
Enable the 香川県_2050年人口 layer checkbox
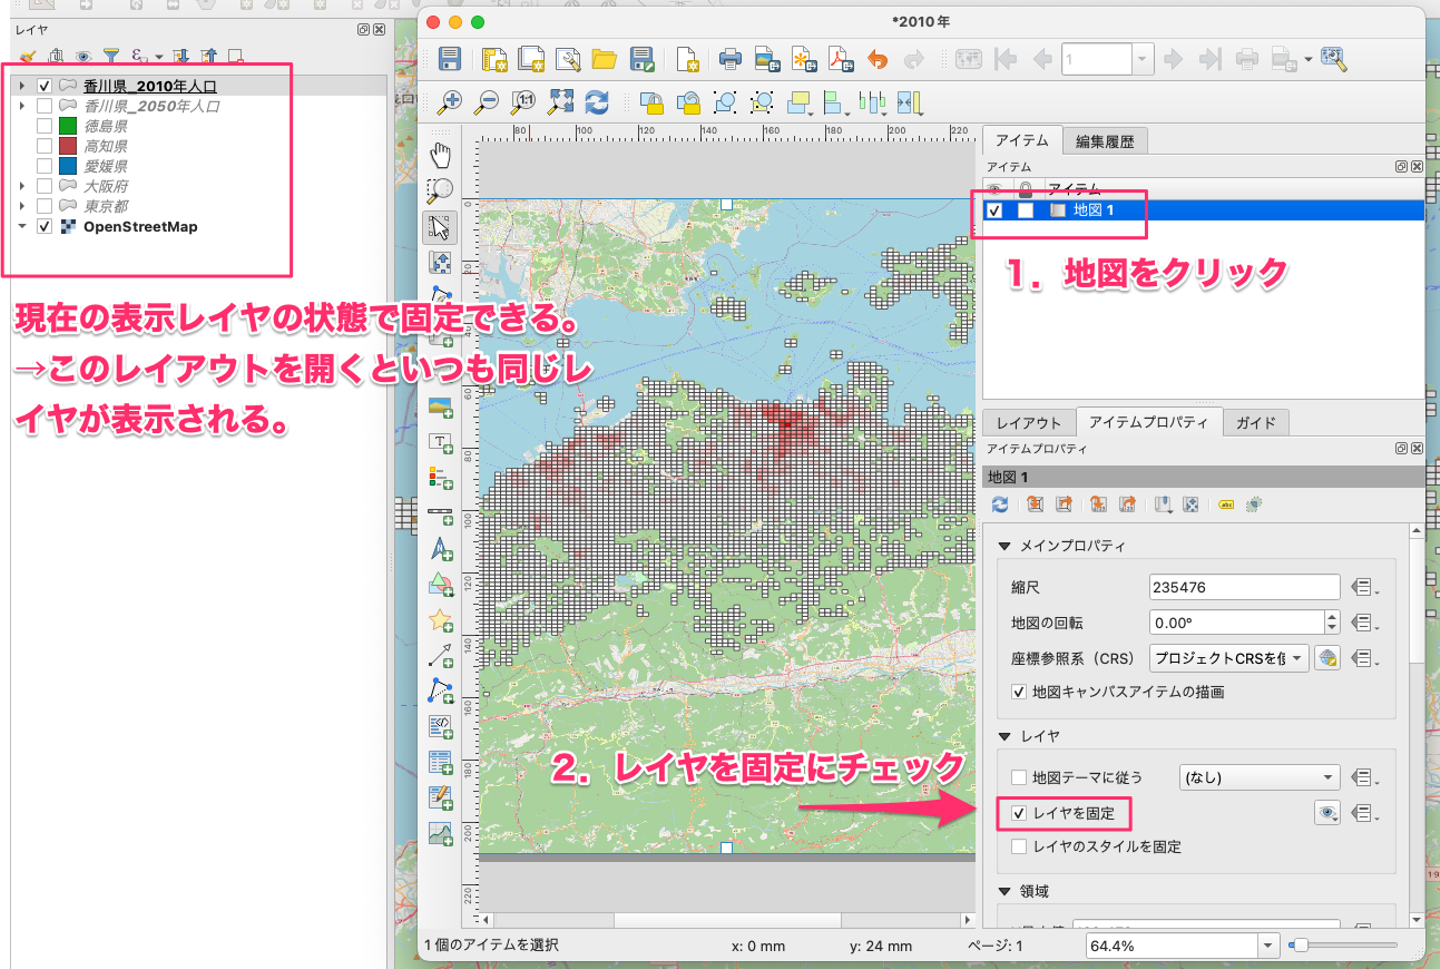pyautogui.click(x=44, y=106)
